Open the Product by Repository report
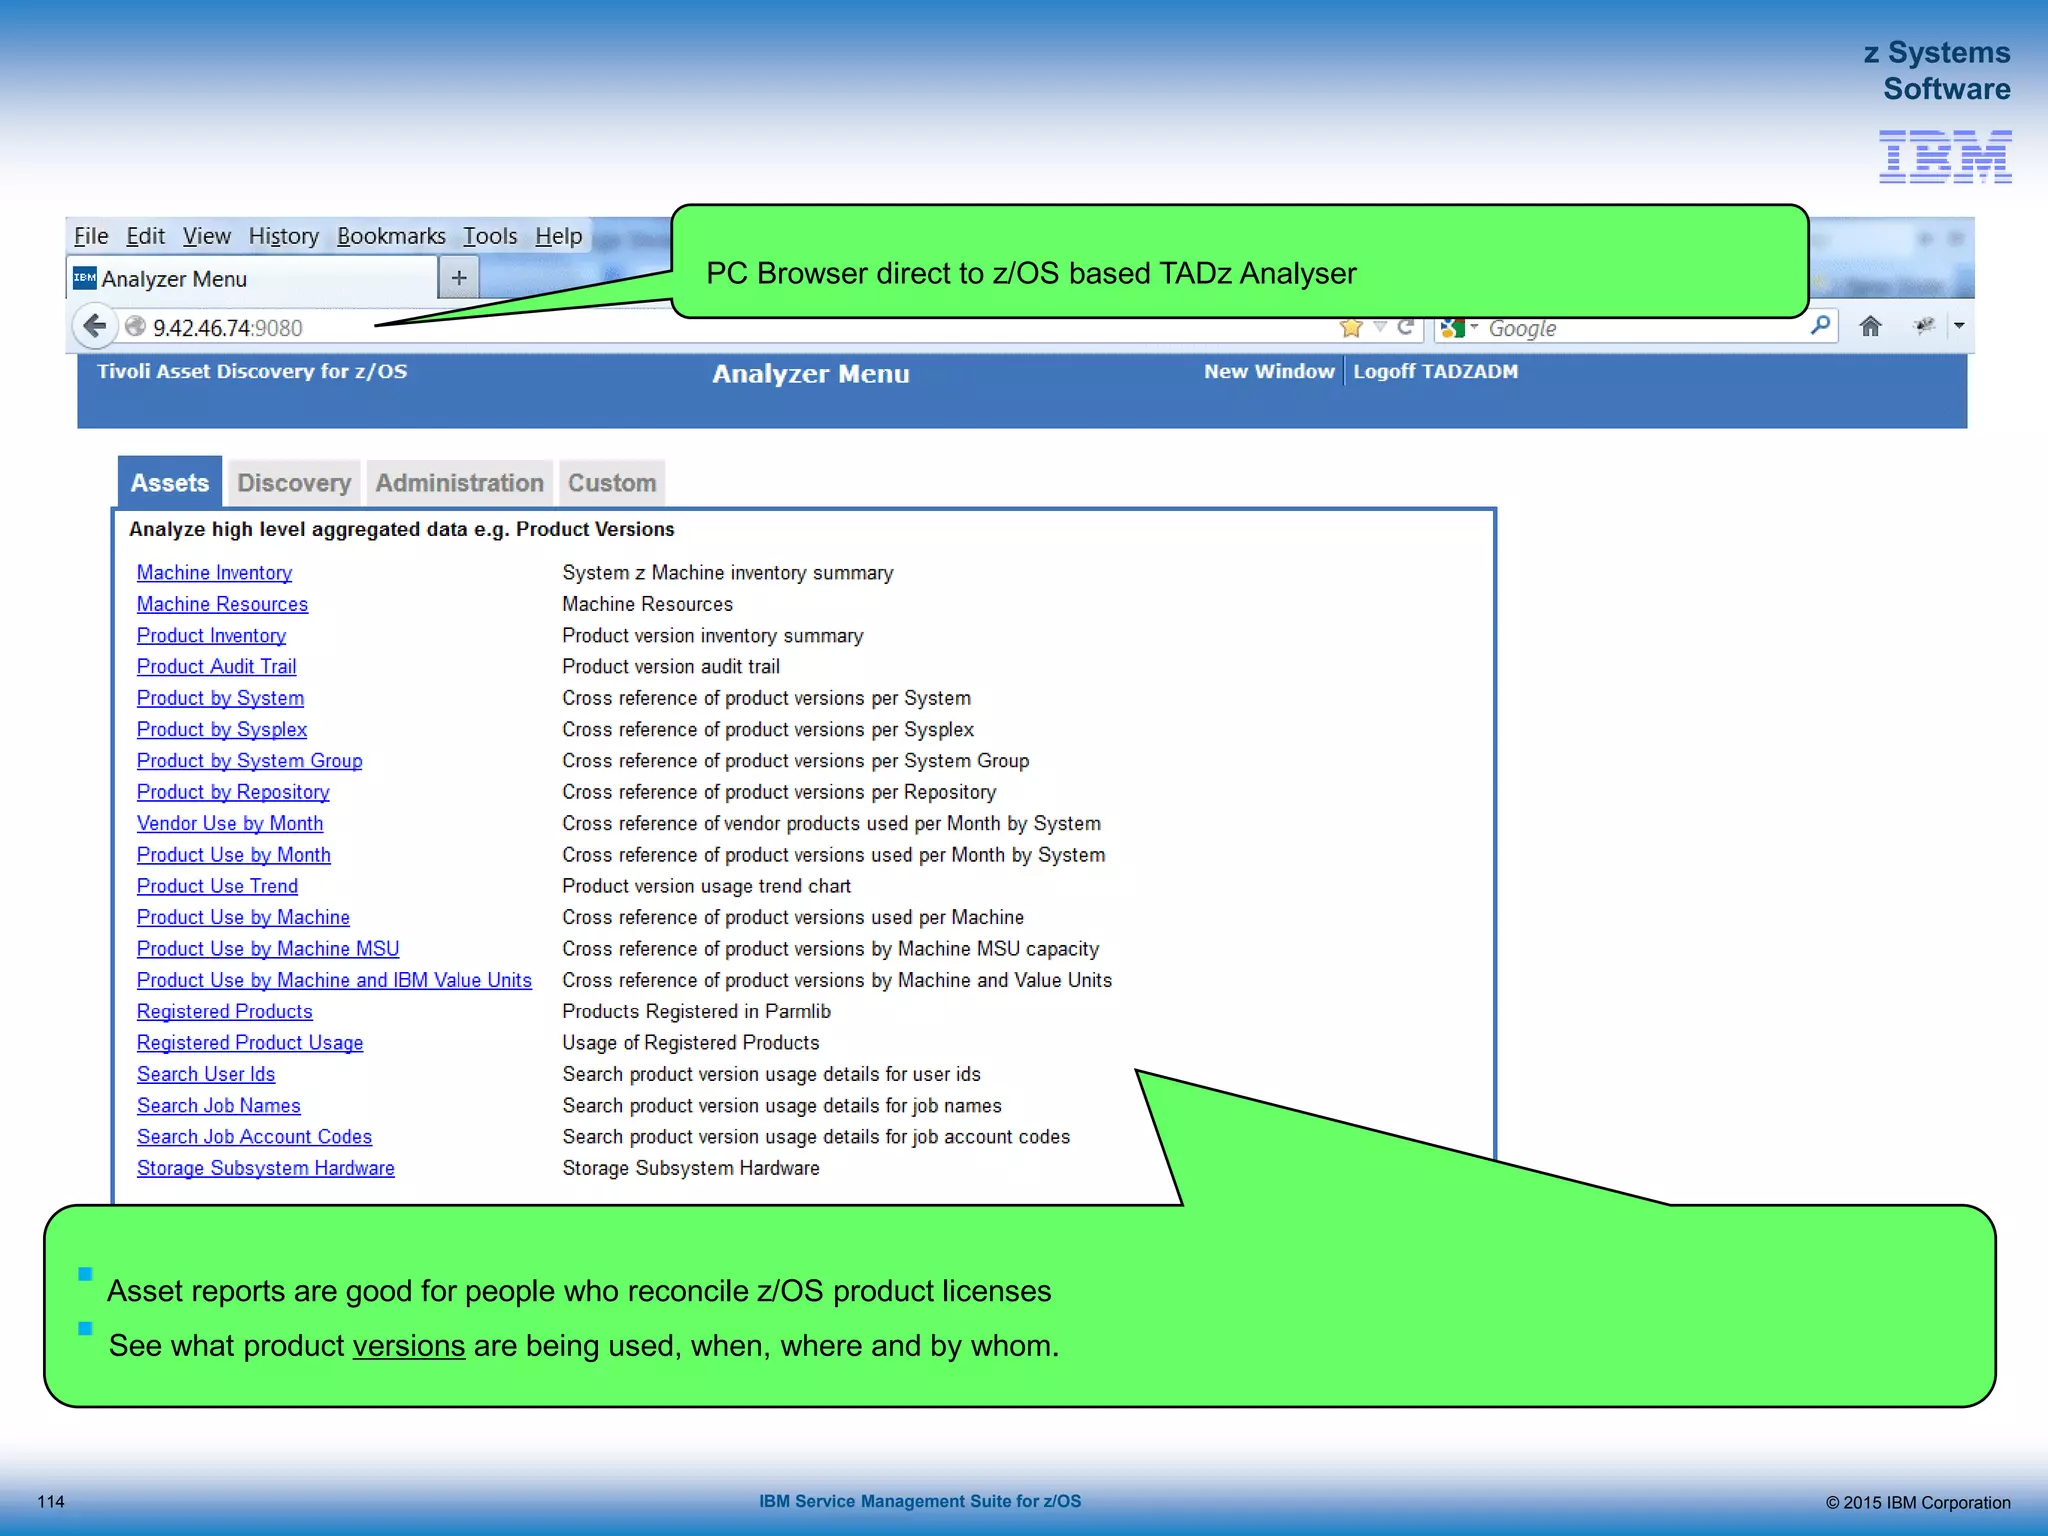The image size is (2048, 1536). [233, 792]
